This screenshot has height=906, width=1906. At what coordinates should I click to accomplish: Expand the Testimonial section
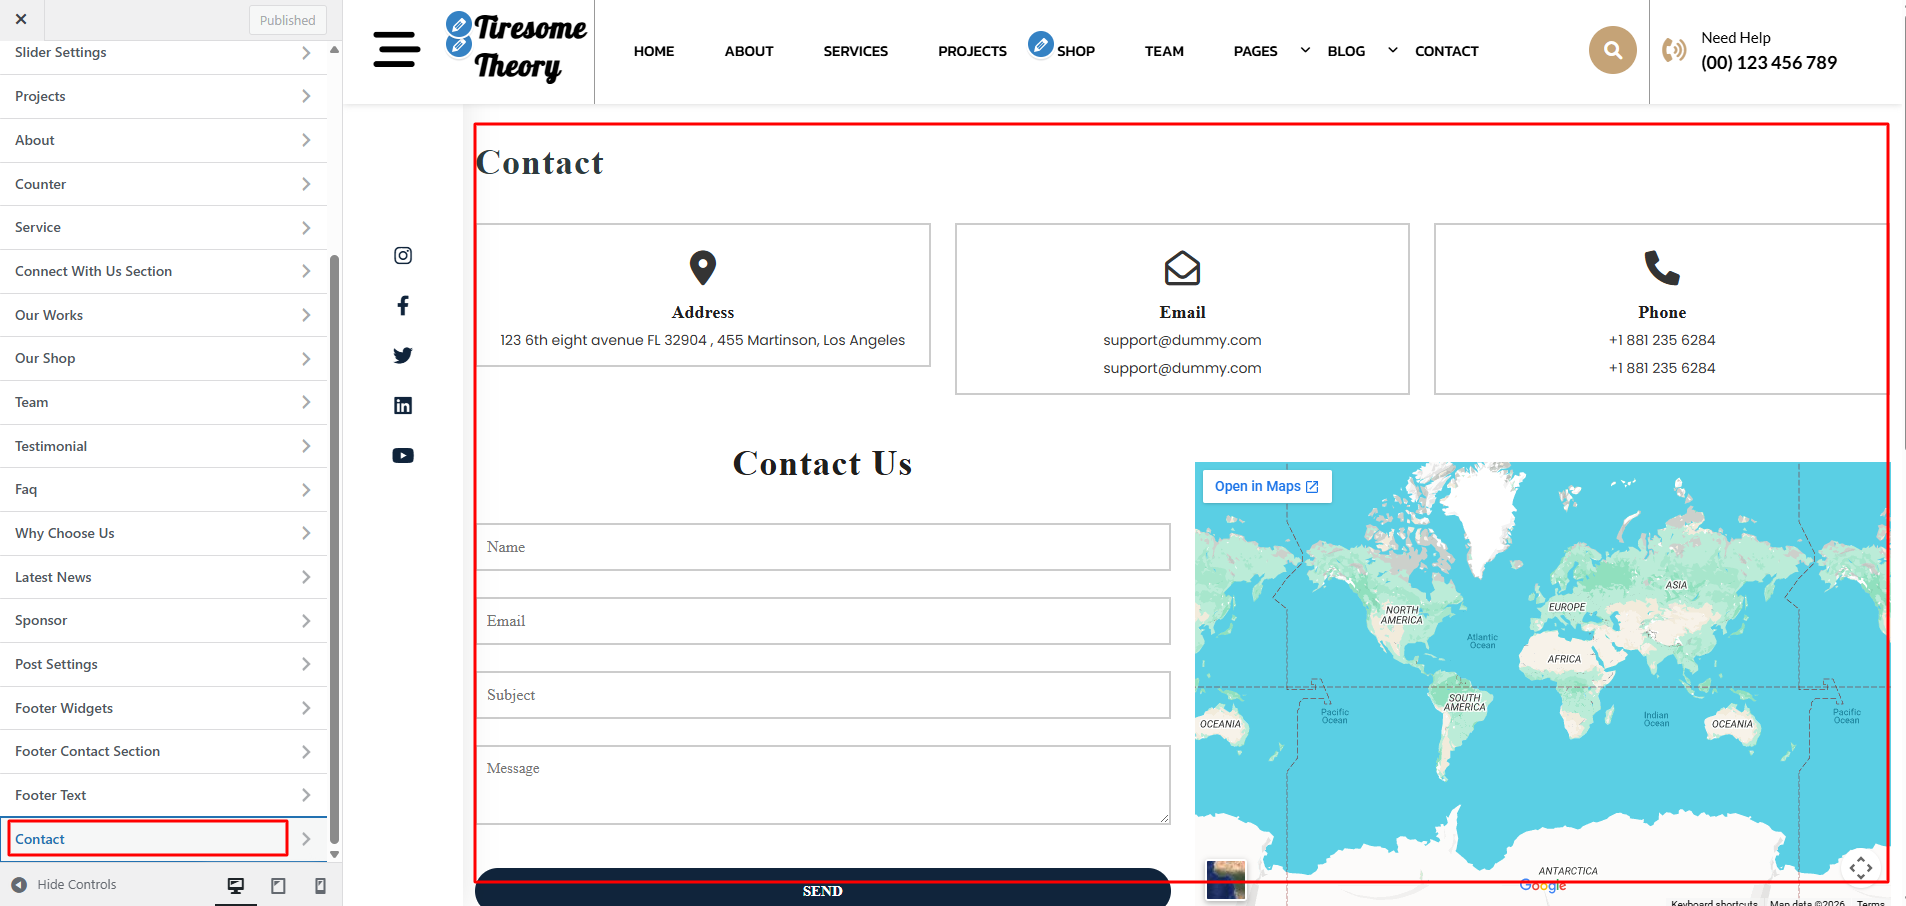click(164, 446)
